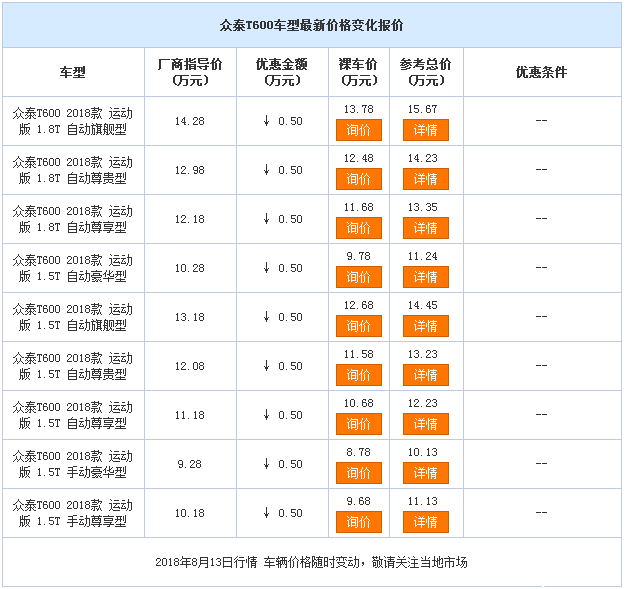Open 详情 for the 1.8T 自动尊享型
625x589 pixels.
pos(426,228)
